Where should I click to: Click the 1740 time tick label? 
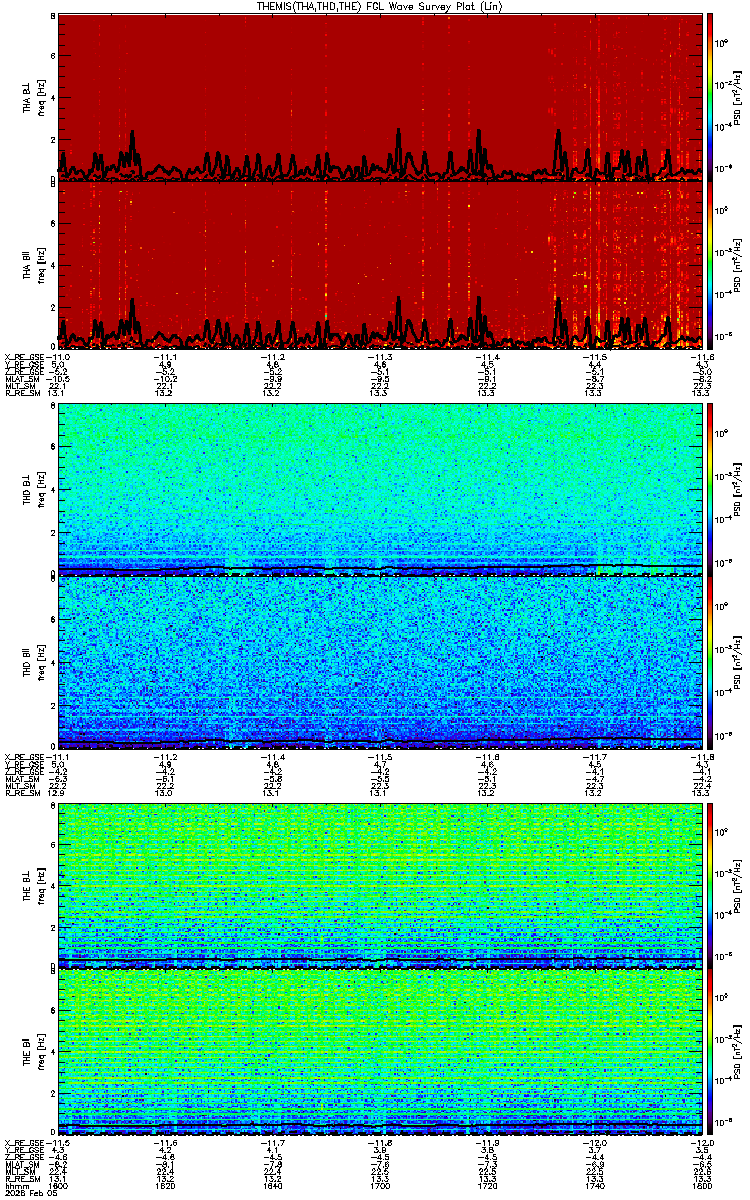click(595, 1185)
